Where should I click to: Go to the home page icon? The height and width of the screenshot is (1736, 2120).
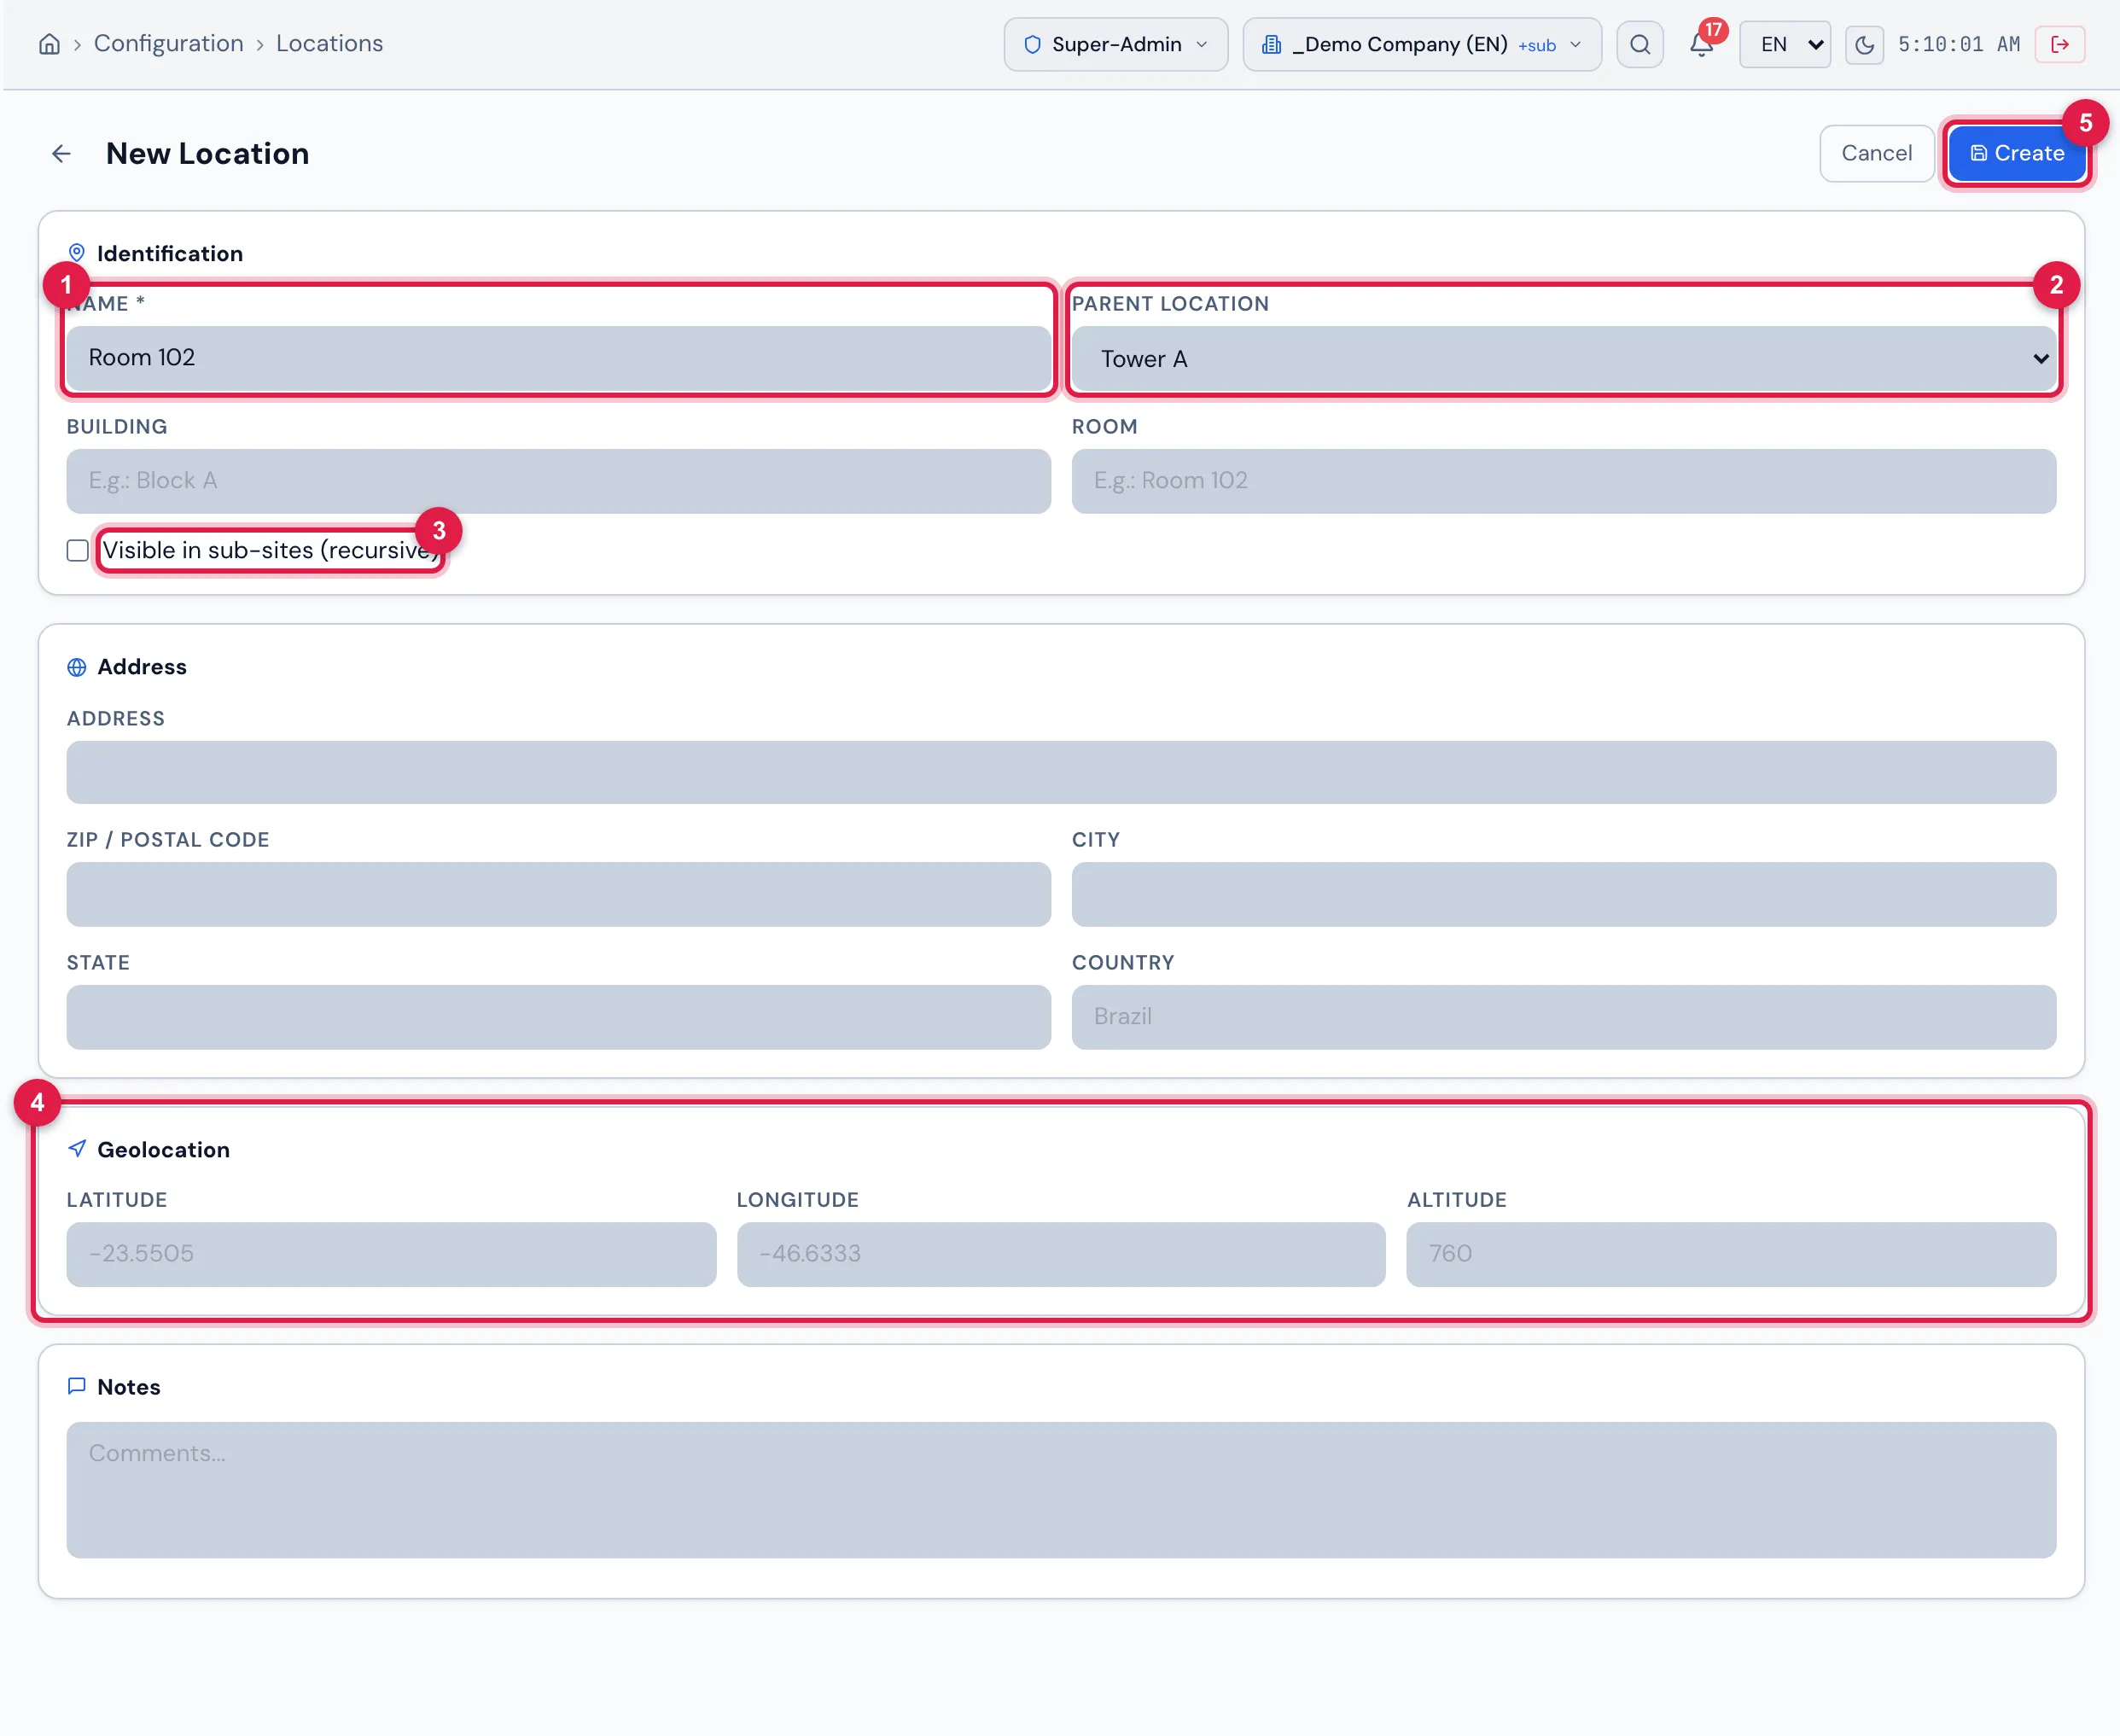click(x=49, y=44)
